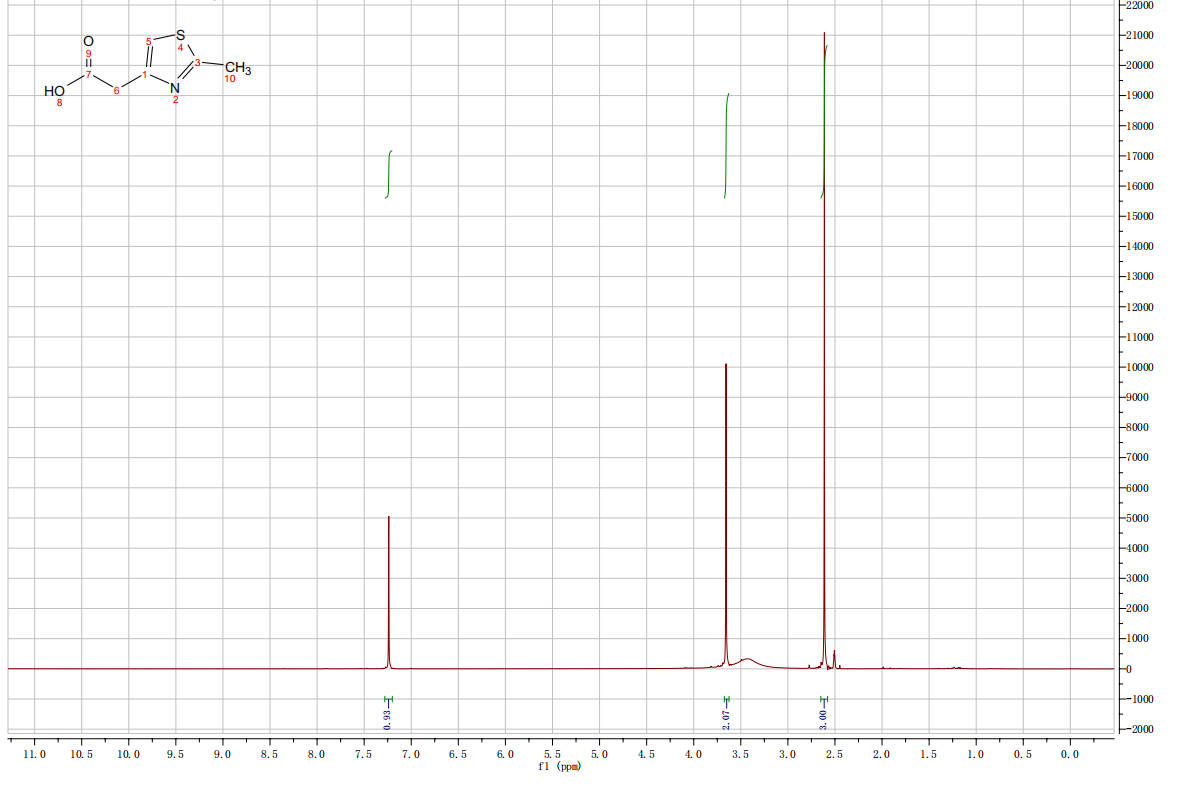1196x794 pixels.
Task: Select the carbonyl oxygen O atom
Action: pos(88,41)
